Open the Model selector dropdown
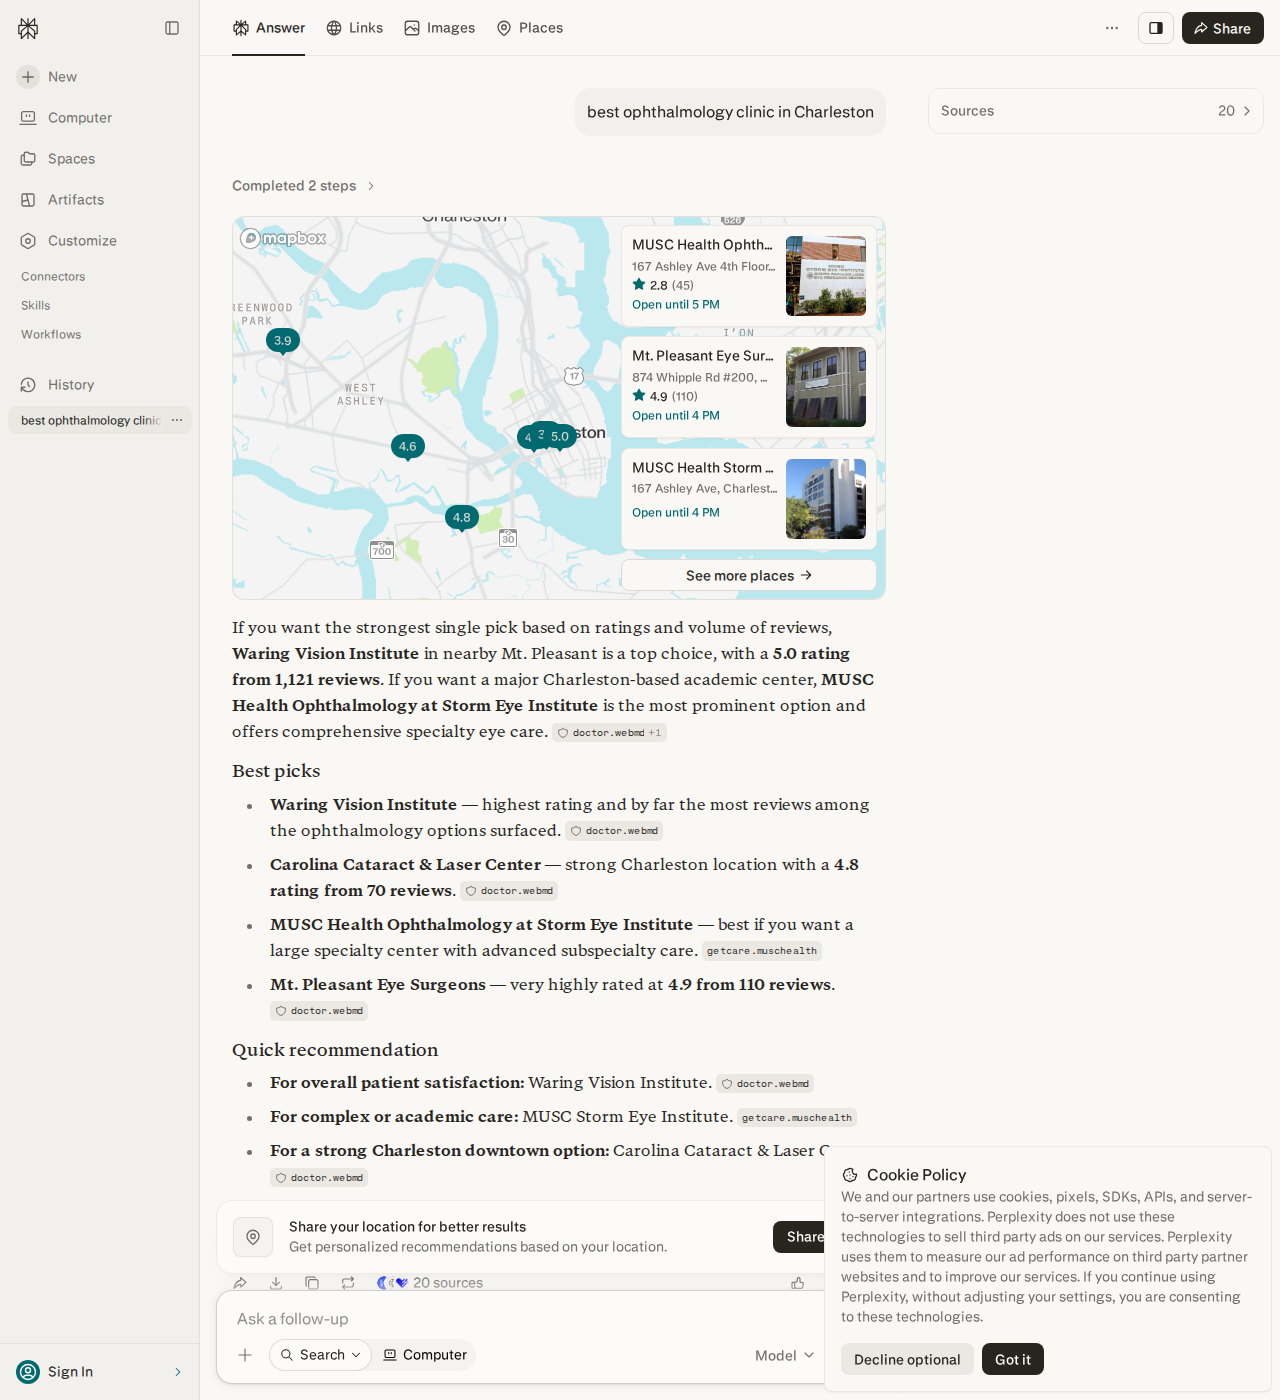Viewport: 1280px width, 1400px height. tap(784, 1355)
